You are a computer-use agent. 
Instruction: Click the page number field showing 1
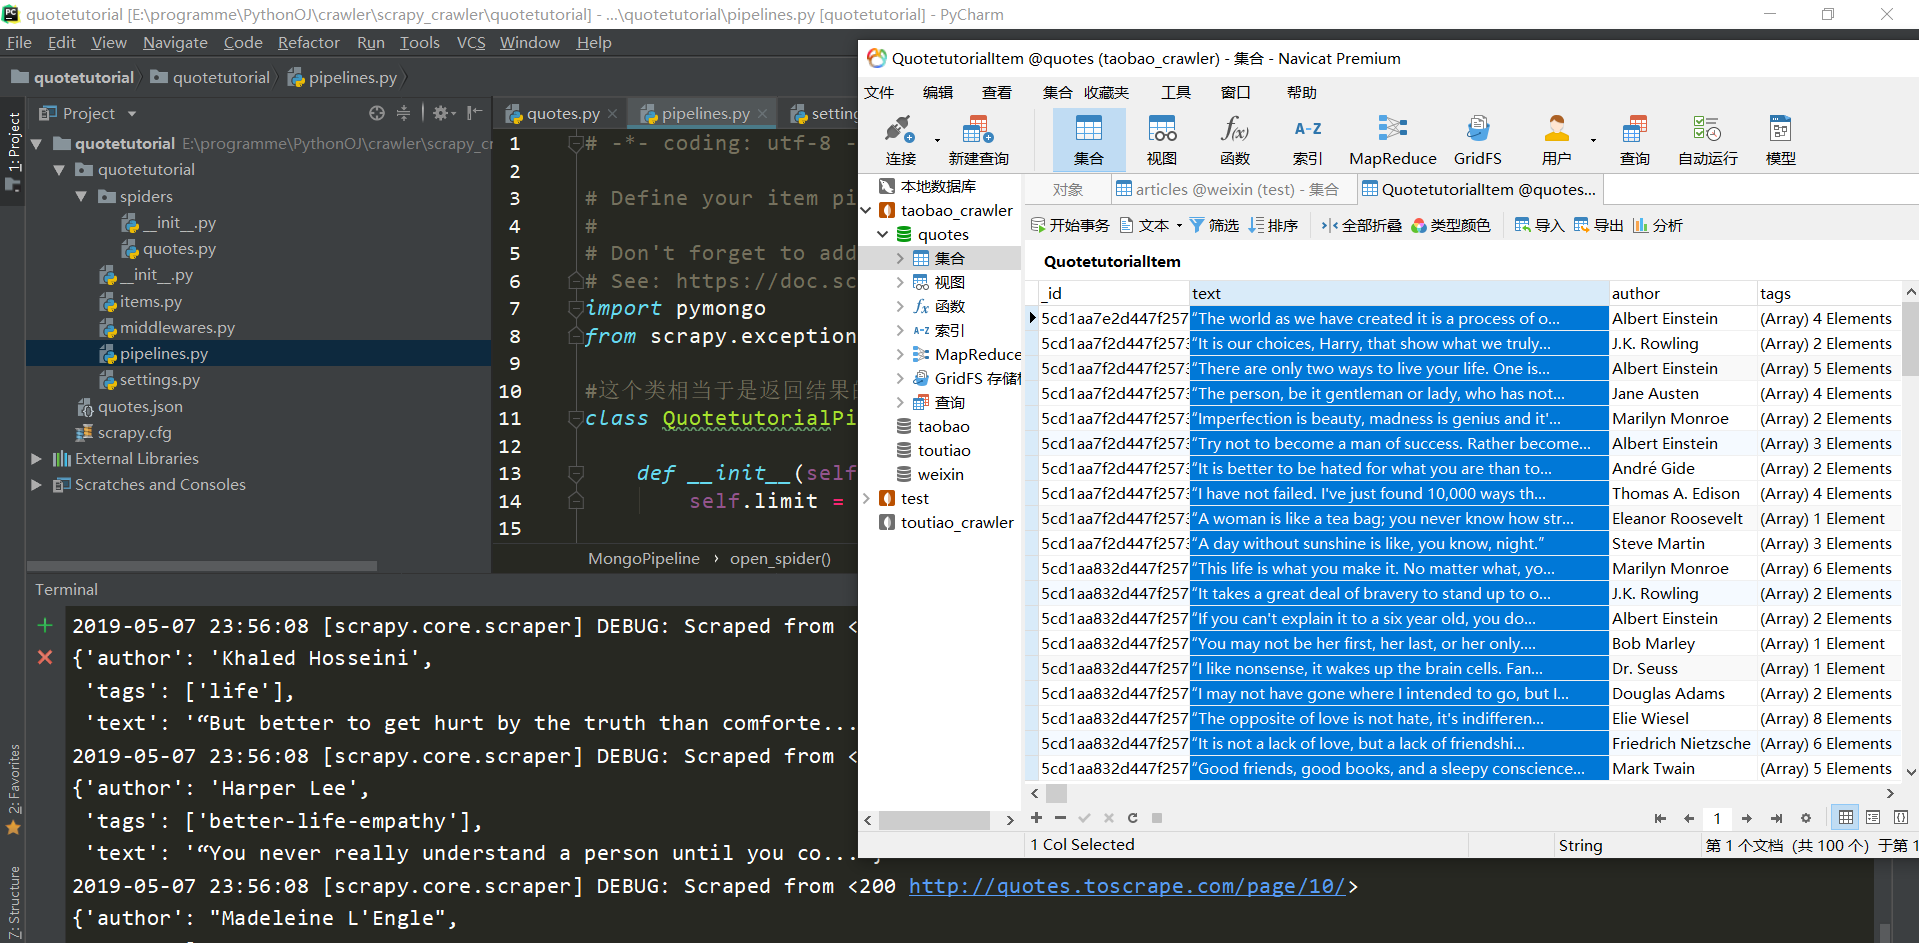click(x=1717, y=818)
